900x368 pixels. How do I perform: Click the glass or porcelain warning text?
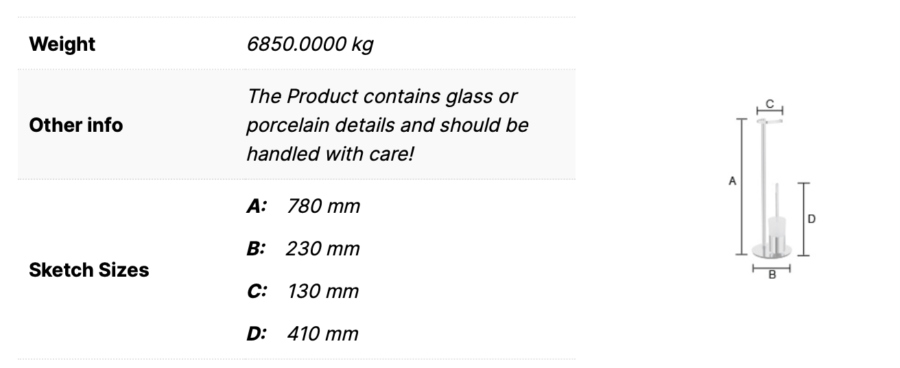[387, 125]
